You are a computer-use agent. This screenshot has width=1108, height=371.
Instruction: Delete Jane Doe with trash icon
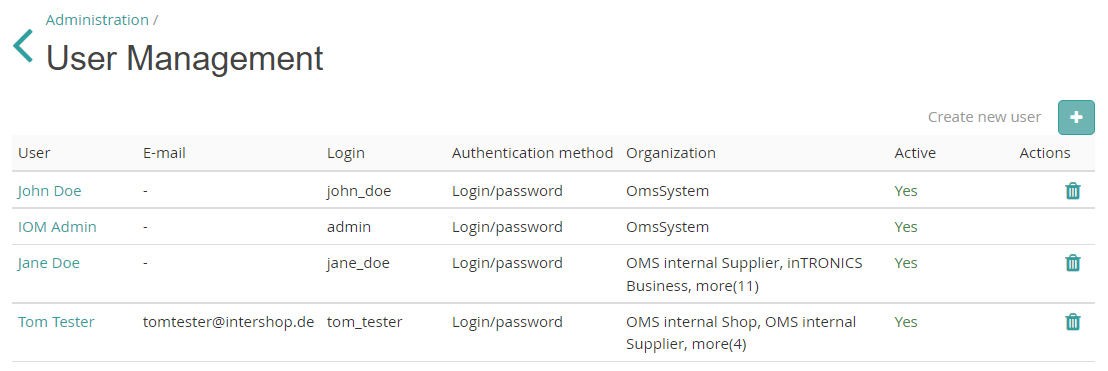click(1073, 263)
